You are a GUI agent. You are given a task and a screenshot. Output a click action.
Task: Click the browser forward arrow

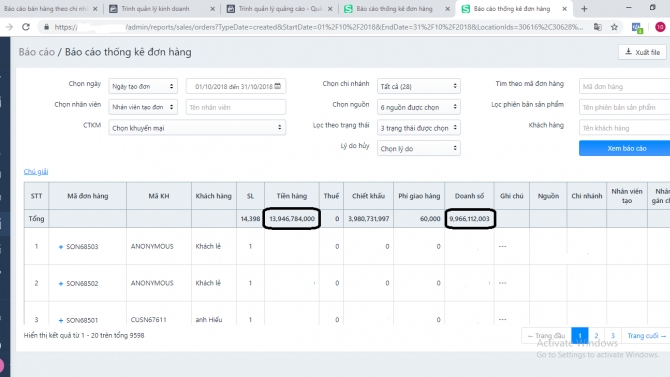(9, 27)
